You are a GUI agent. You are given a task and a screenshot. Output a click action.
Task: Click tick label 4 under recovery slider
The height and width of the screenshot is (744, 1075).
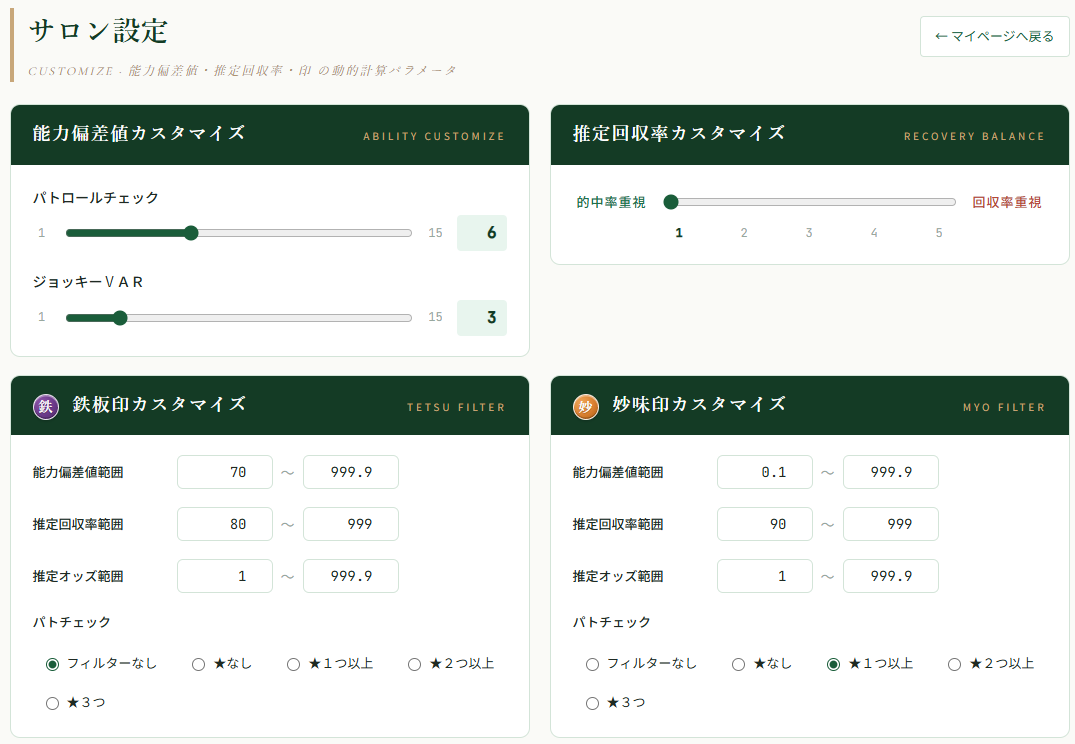click(x=874, y=233)
